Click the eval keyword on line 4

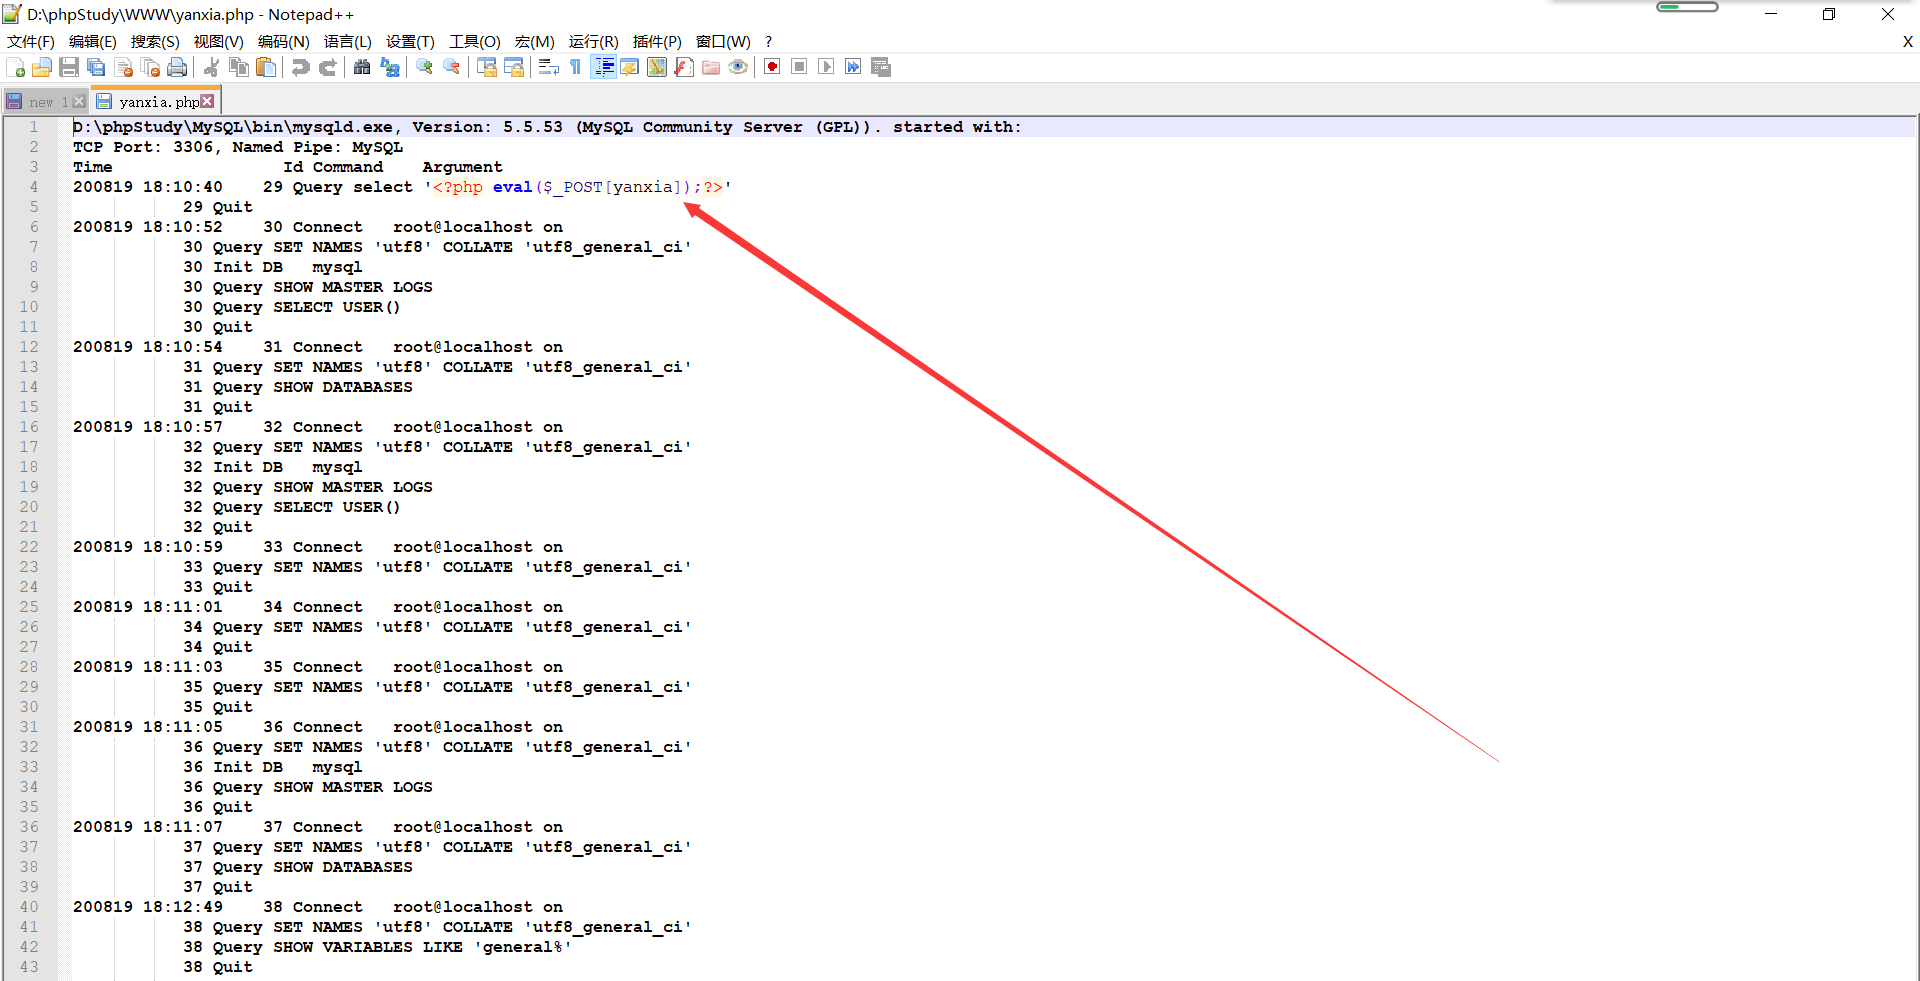pos(512,187)
